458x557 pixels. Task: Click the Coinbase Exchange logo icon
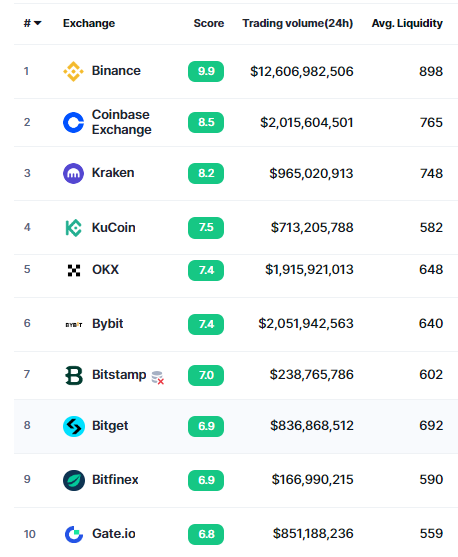pos(74,123)
